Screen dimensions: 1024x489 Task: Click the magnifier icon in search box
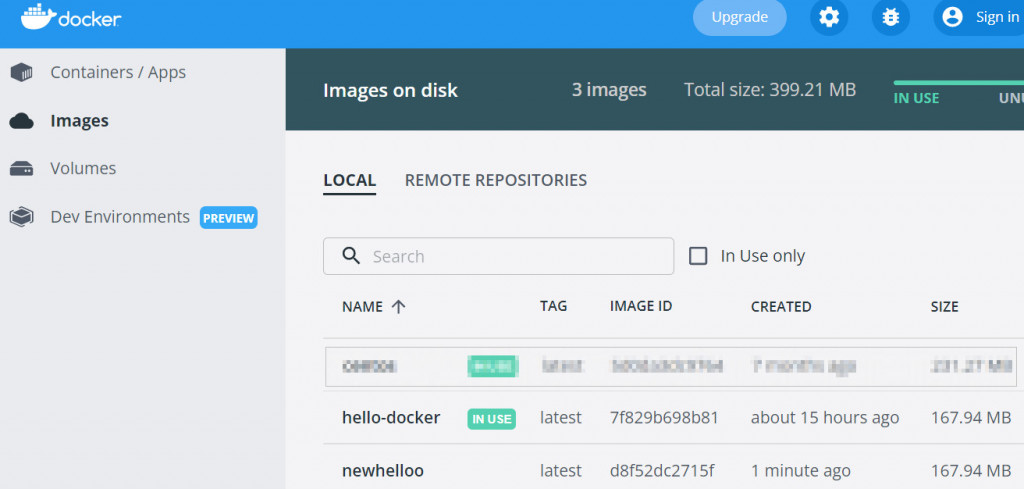click(x=351, y=256)
